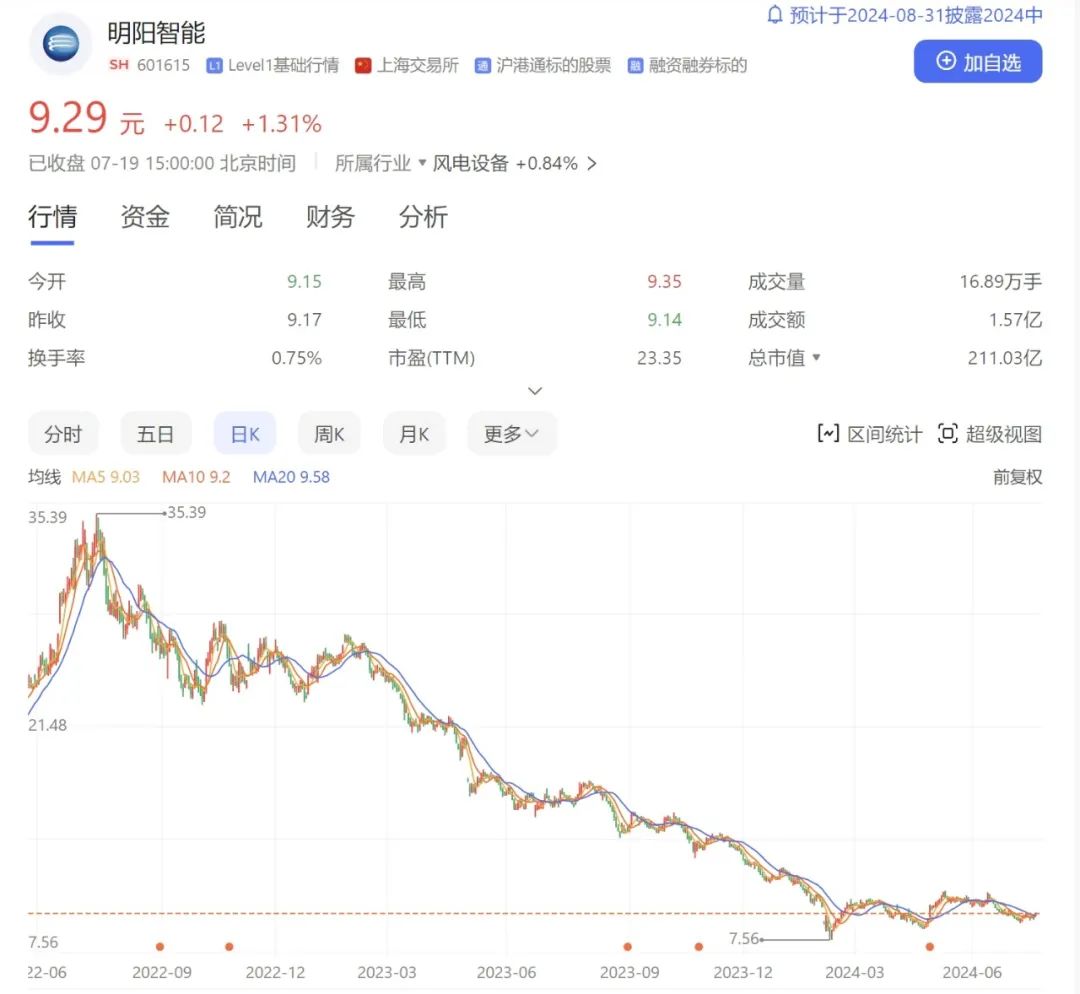Switch chart to 月K monthly view
This screenshot has width=1080, height=994.
[414, 434]
